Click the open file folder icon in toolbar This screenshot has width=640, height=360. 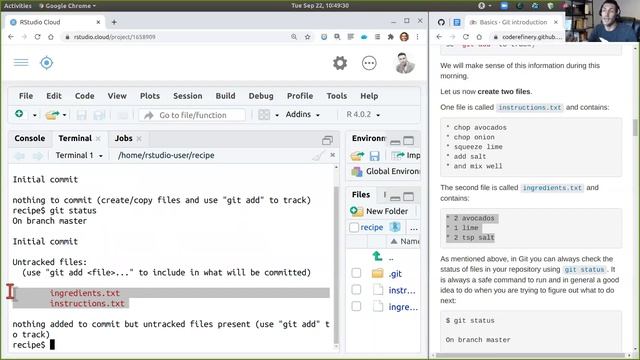[x=52, y=115]
